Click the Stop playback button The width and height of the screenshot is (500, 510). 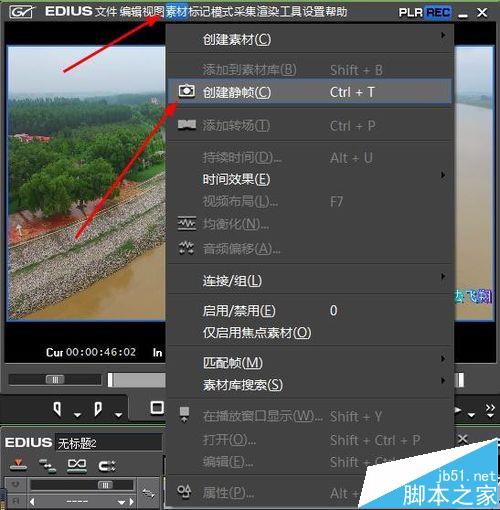[x=157, y=407]
